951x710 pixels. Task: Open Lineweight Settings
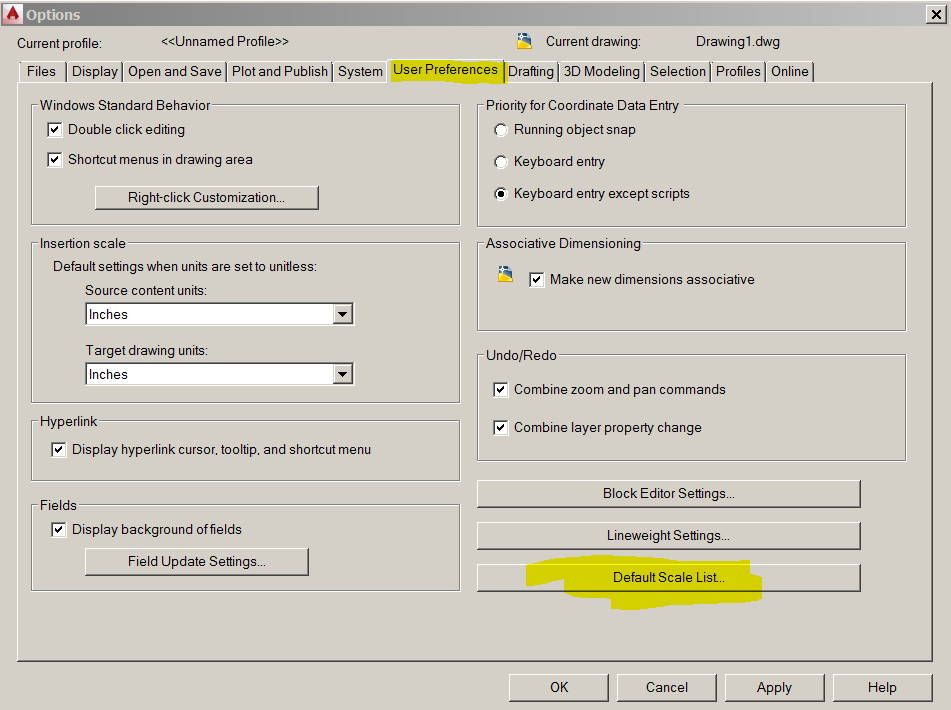(668, 535)
